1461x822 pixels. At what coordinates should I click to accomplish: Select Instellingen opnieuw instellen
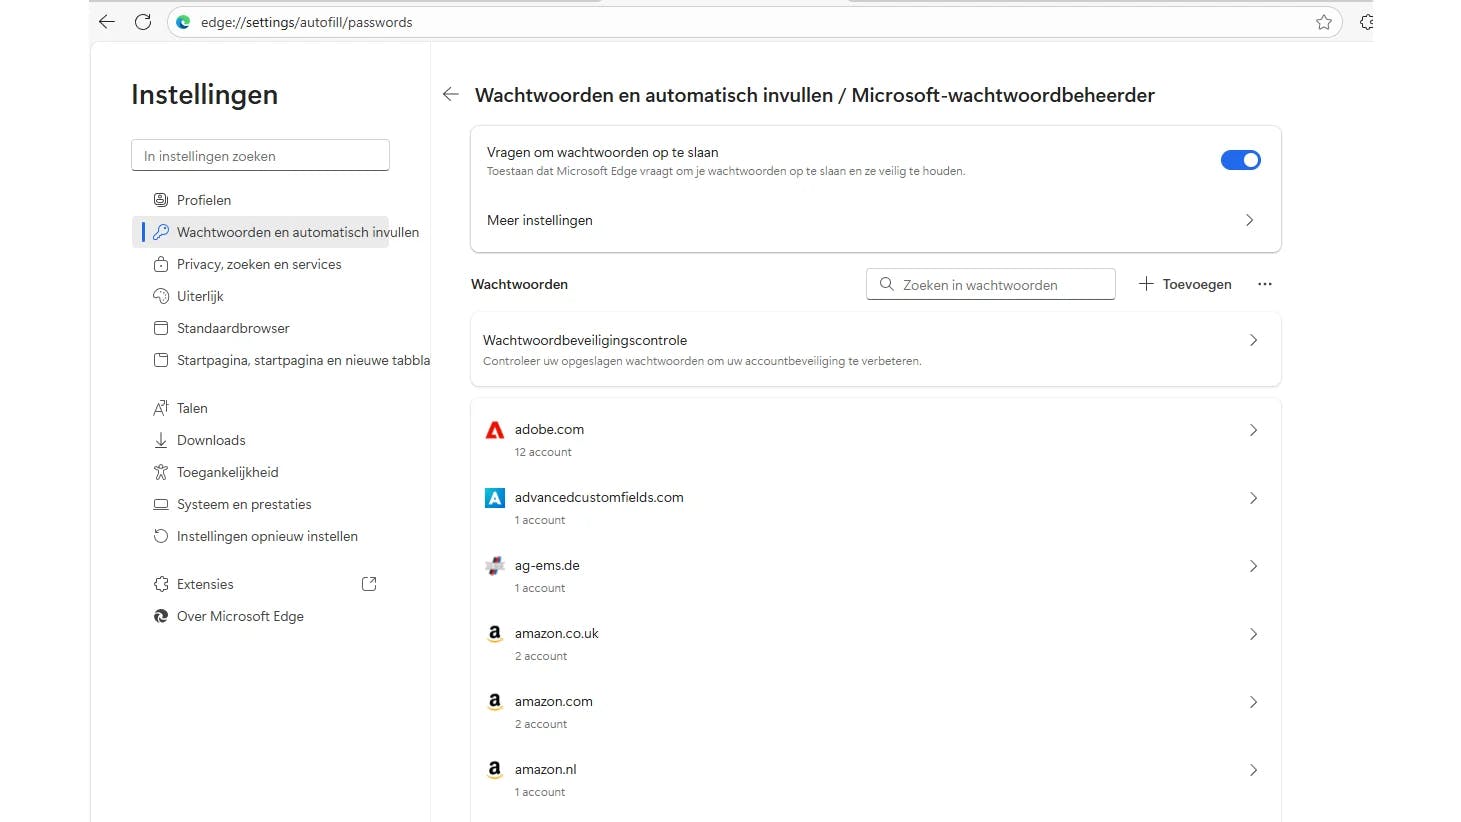click(x=260, y=536)
